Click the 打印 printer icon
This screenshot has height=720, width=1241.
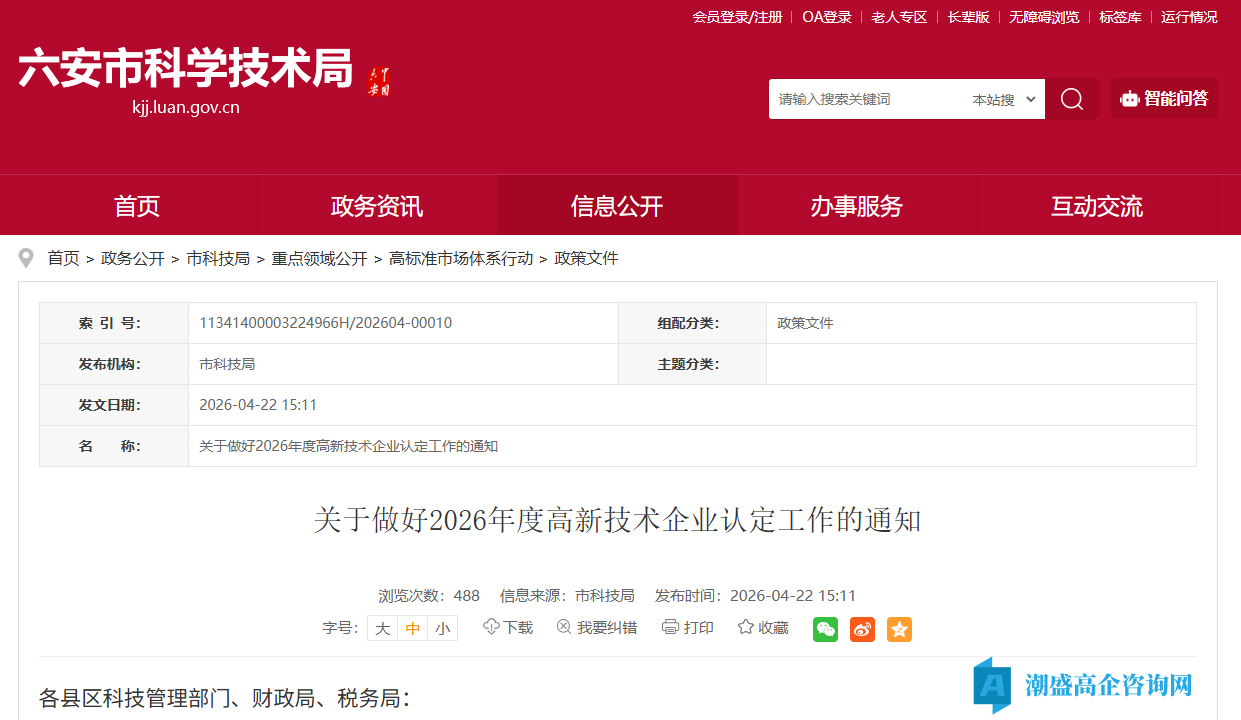pos(670,627)
